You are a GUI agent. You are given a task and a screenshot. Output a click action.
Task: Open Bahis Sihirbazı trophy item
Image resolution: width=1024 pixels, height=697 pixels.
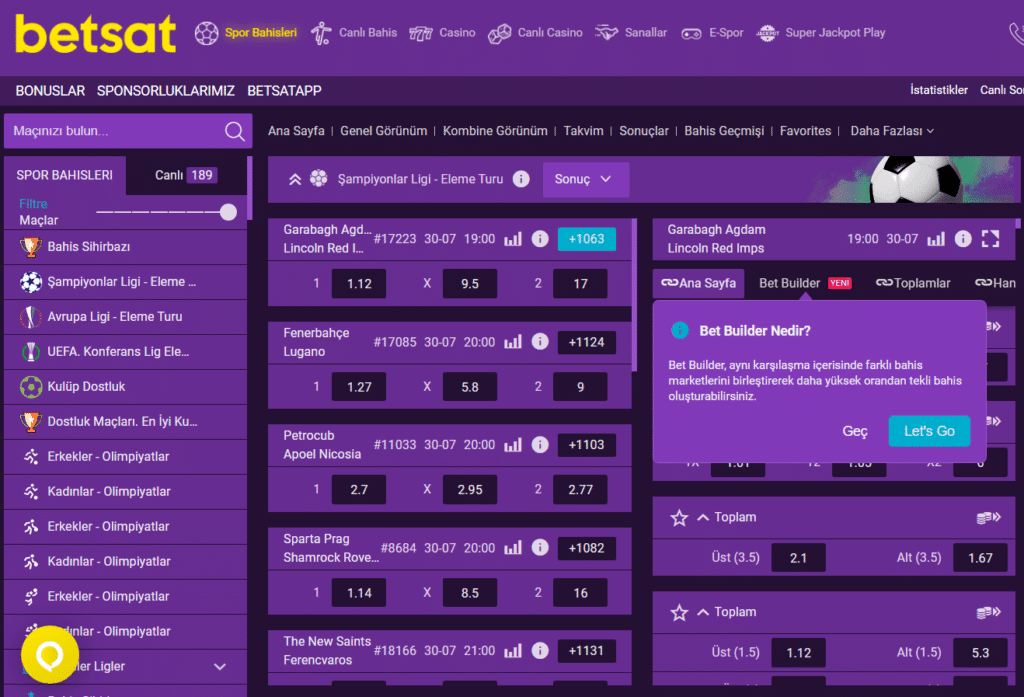[x=126, y=247]
